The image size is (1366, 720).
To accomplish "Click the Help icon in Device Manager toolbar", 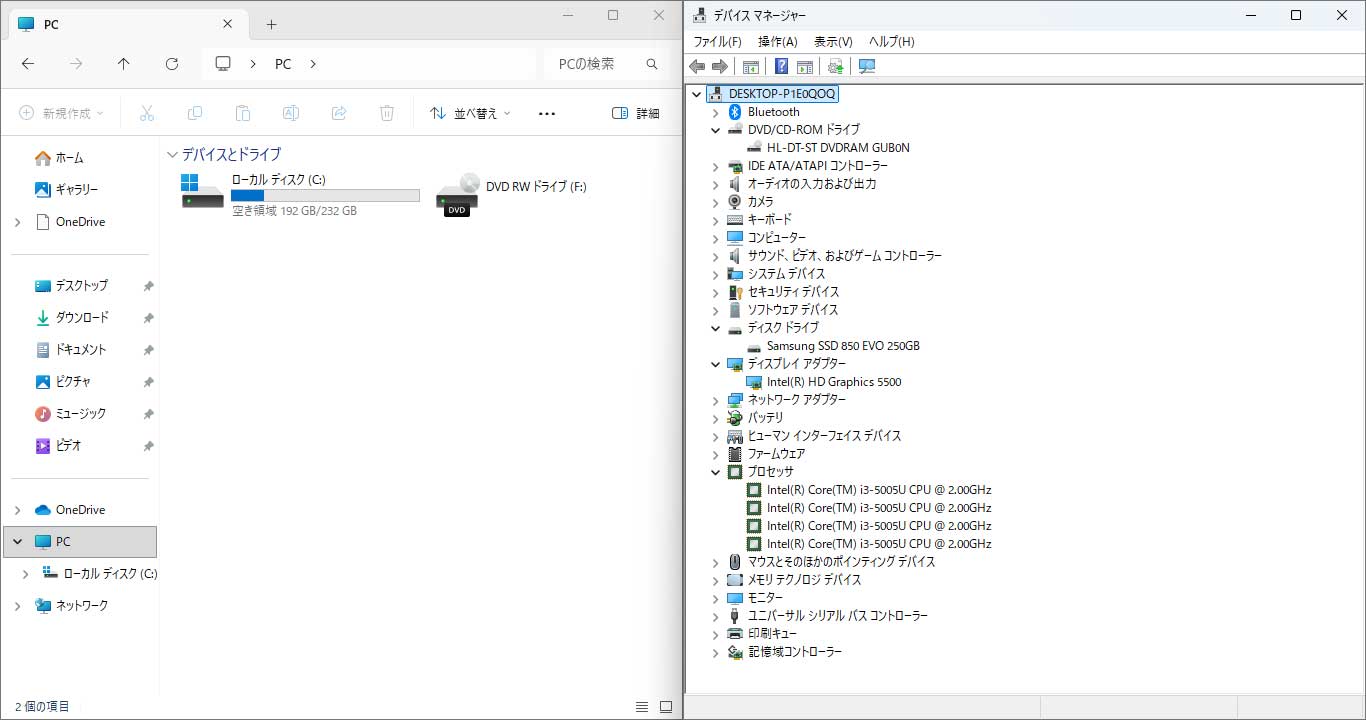I will 781,67.
